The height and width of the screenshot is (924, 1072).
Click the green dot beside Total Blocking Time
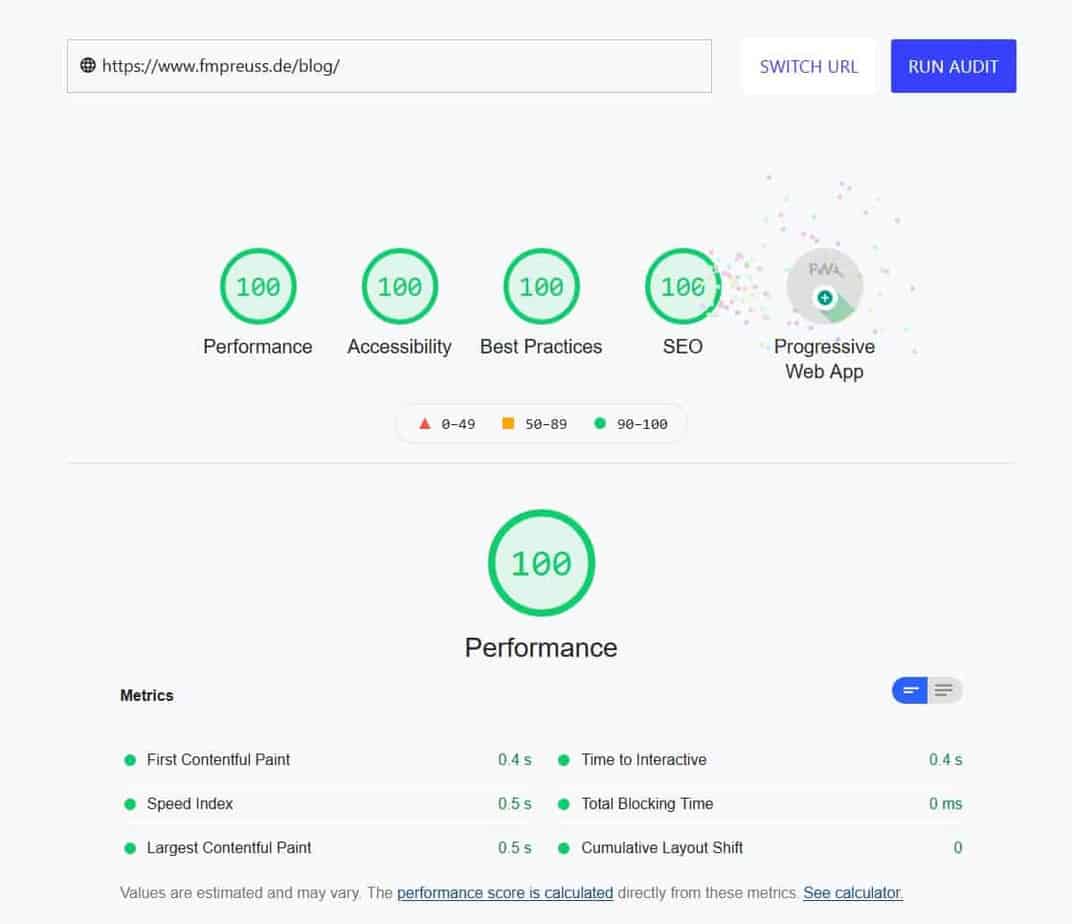point(564,804)
